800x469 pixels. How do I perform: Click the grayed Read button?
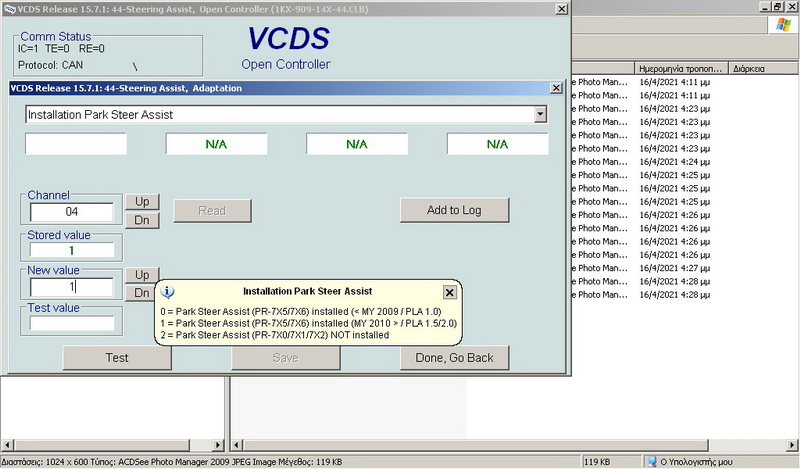[x=212, y=211]
